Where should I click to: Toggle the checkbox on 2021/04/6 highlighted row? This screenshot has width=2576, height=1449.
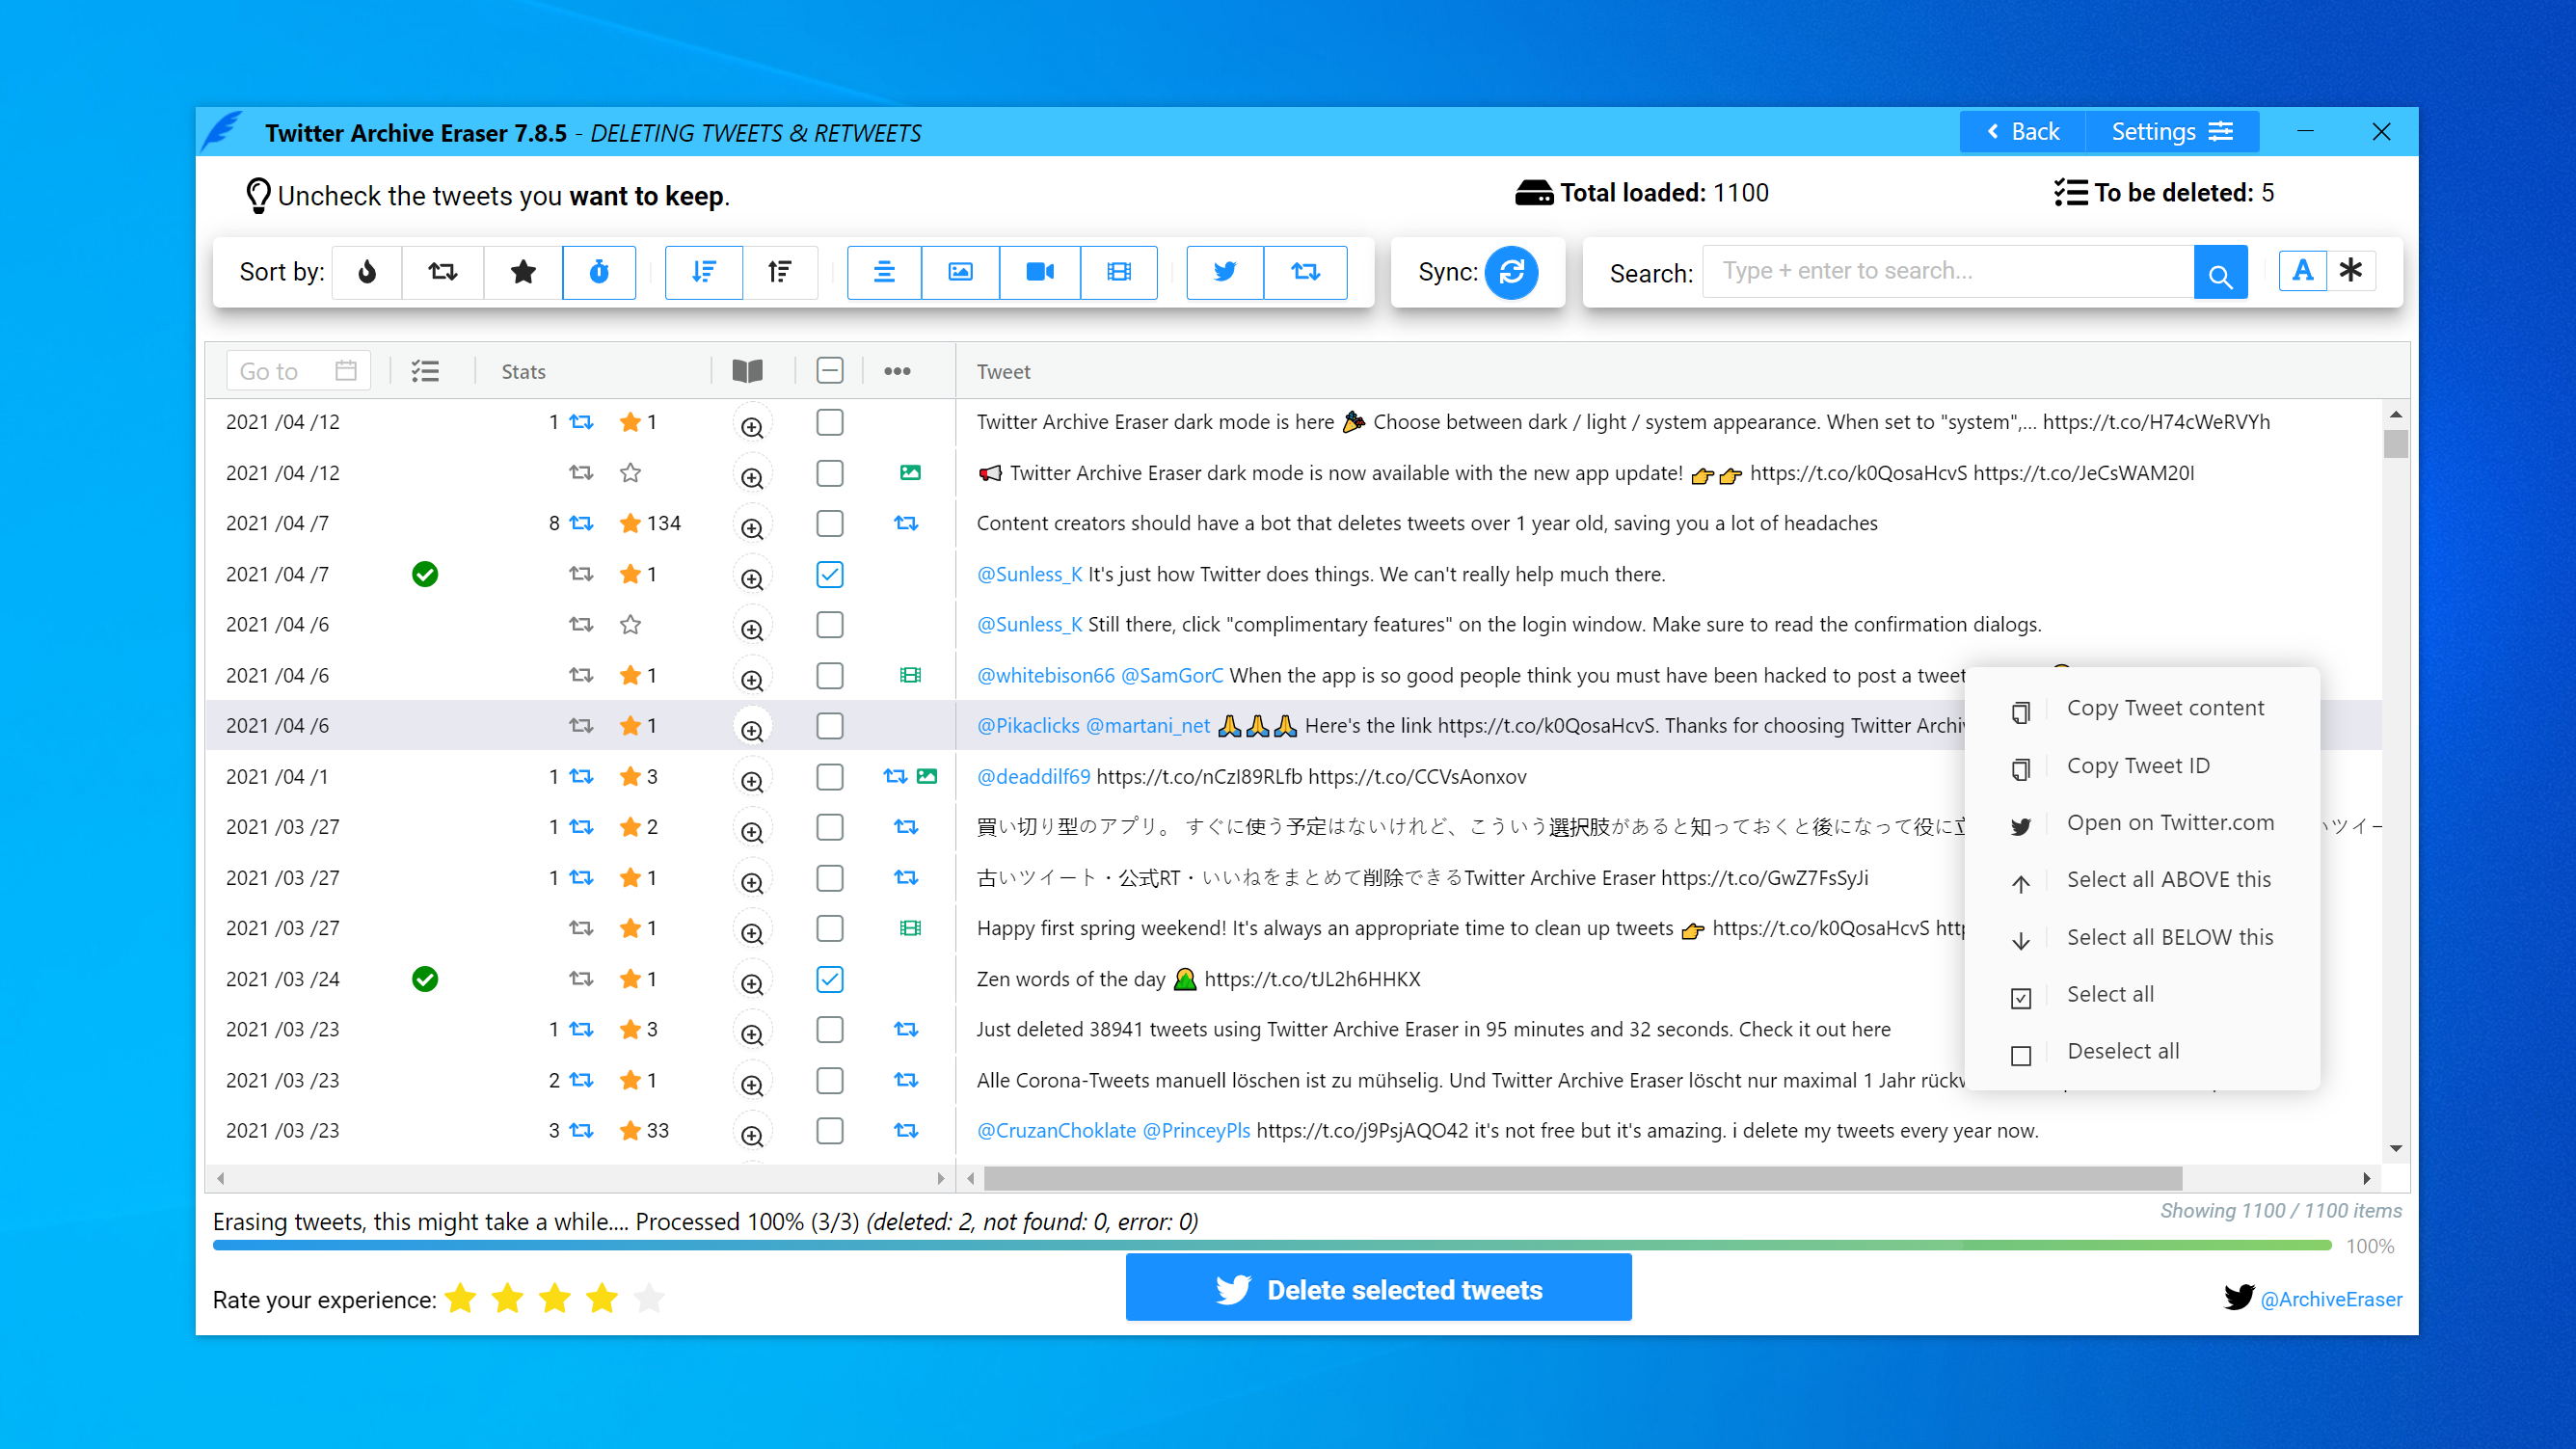click(x=828, y=725)
